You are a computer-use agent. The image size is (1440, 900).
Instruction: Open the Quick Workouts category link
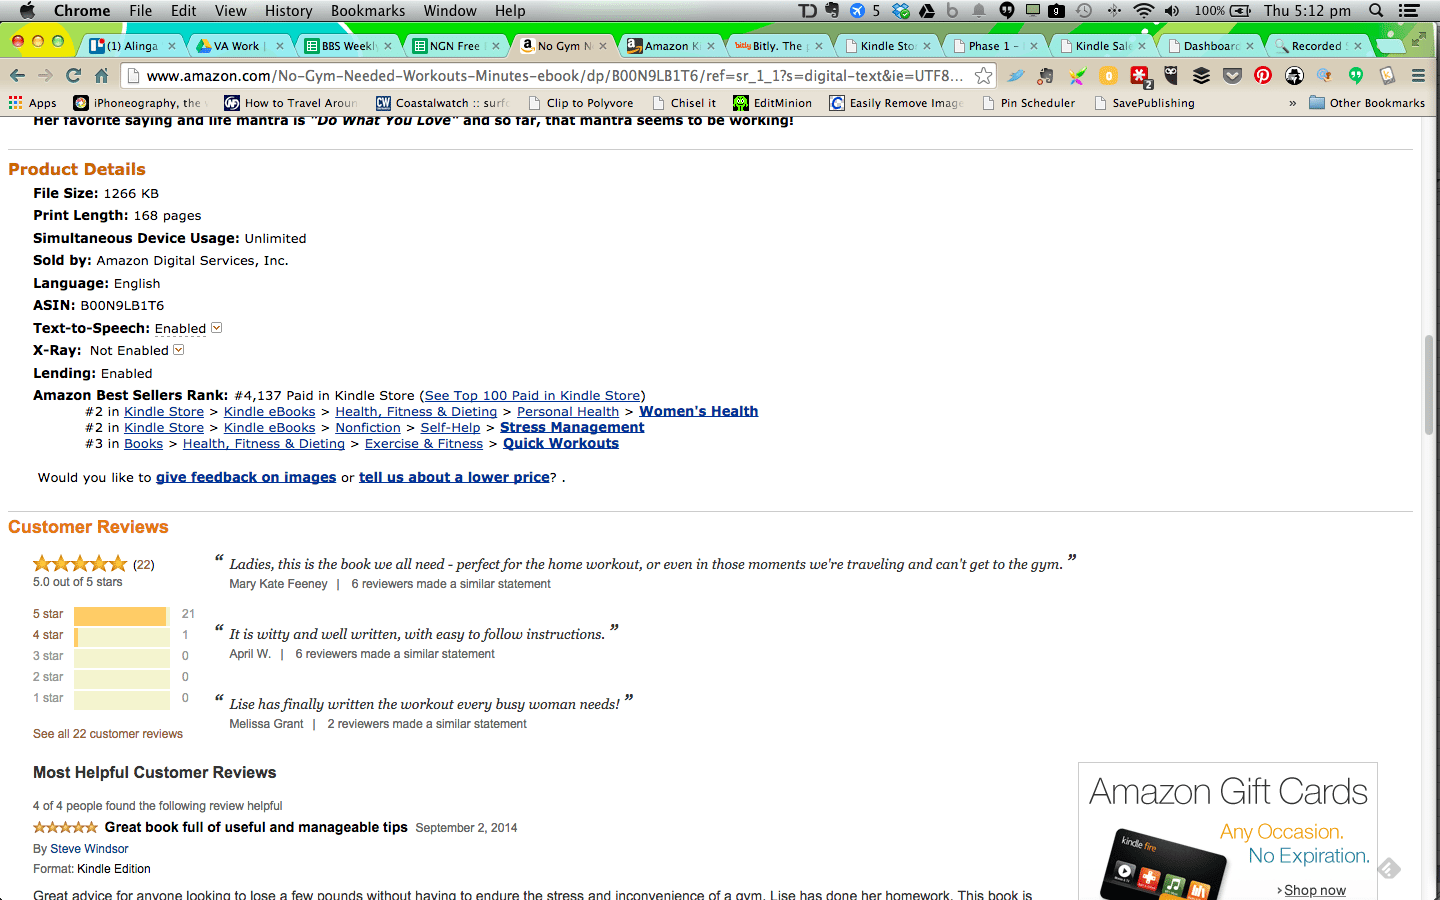(561, 443)
